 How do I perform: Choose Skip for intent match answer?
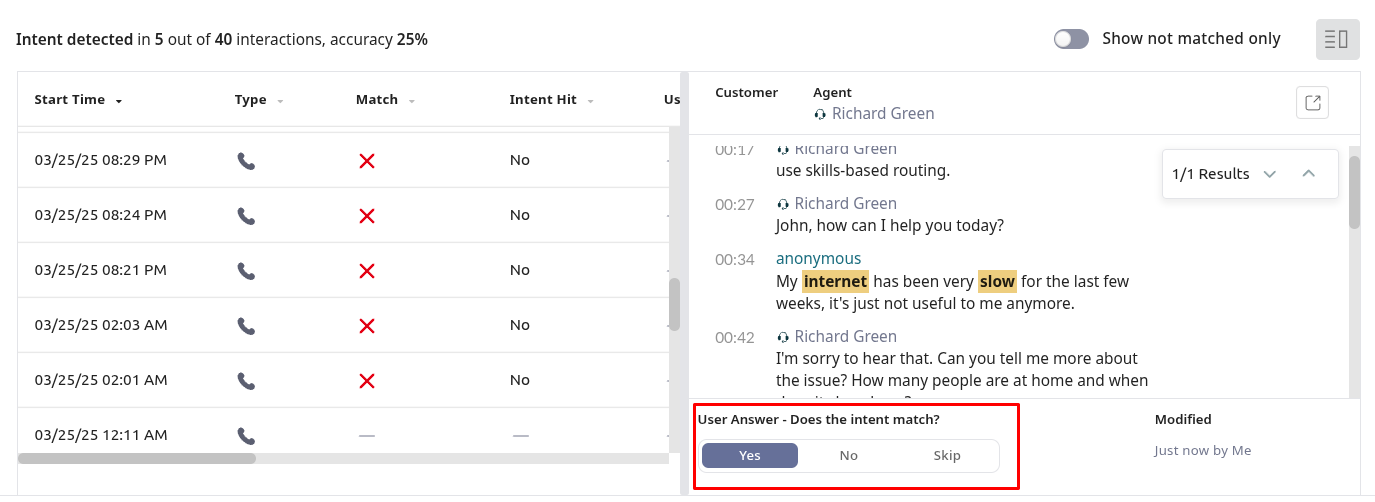click(x=947, y=456)
